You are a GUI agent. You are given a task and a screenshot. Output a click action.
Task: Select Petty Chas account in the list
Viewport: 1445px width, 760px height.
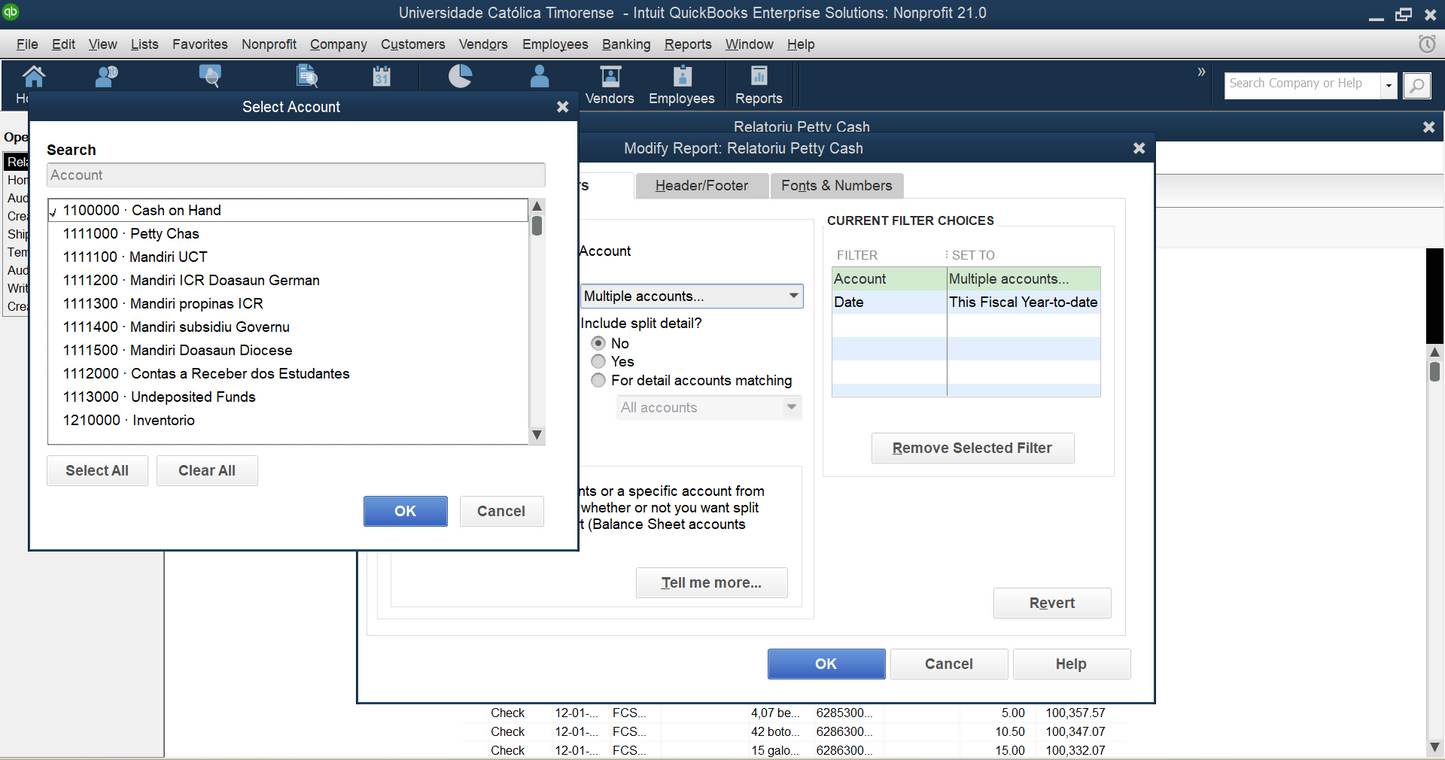click(x=165, y=233)
